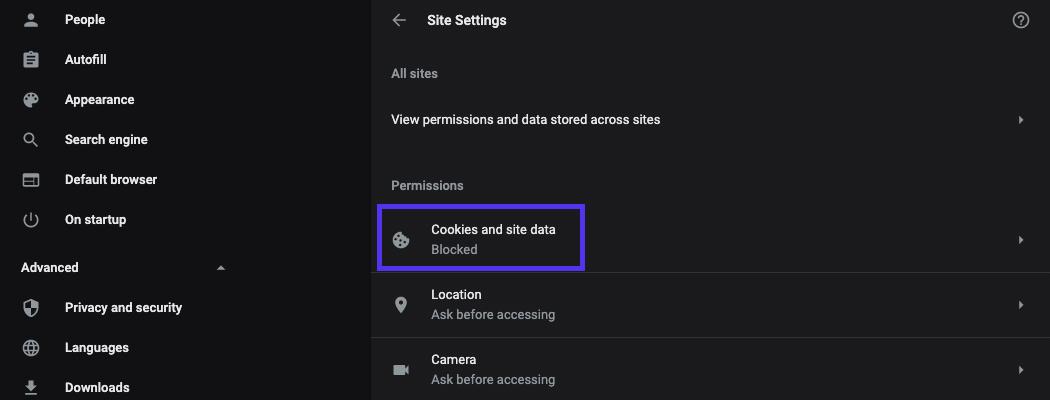Image resolution: width=1050 pixels, height=400 pixels.
Task: Click the On startup power icon
Action: pyautogui.click(x=31, y=220)
